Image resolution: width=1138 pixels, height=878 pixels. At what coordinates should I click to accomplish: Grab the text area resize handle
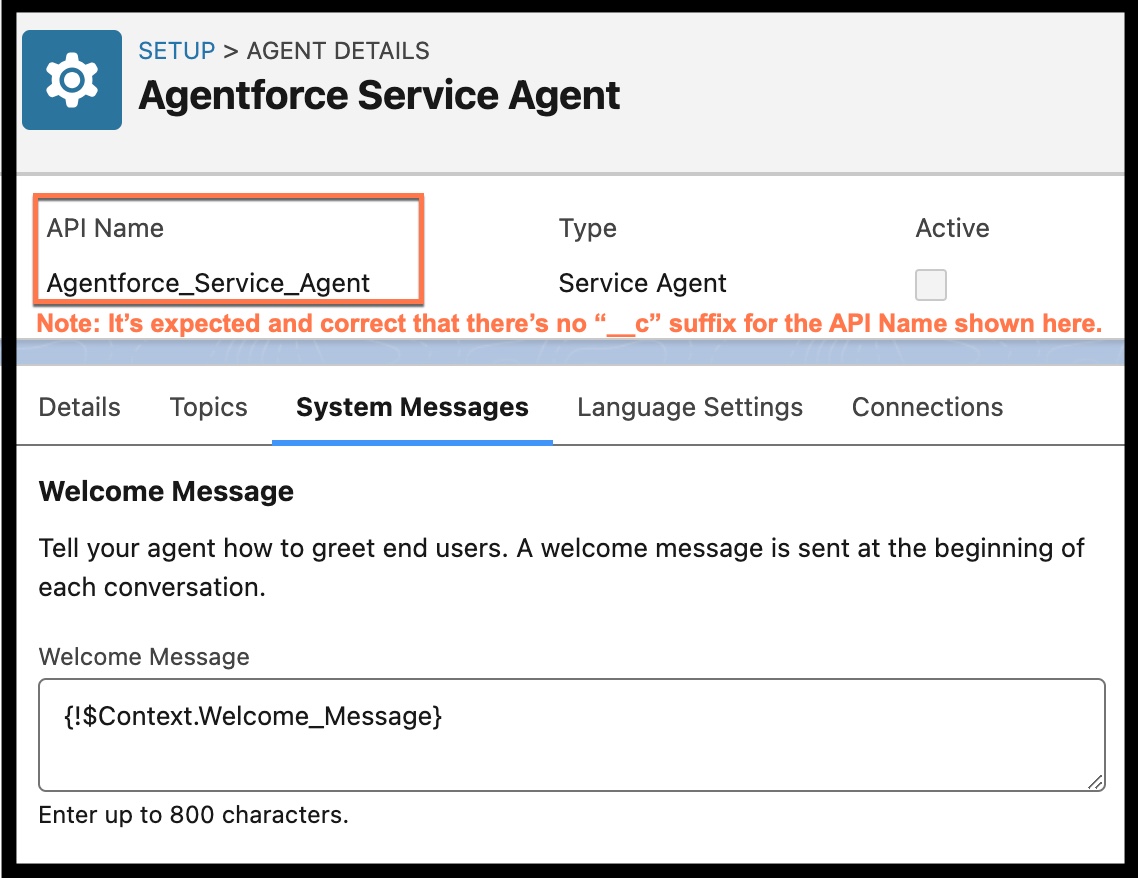click(1096, 782)
